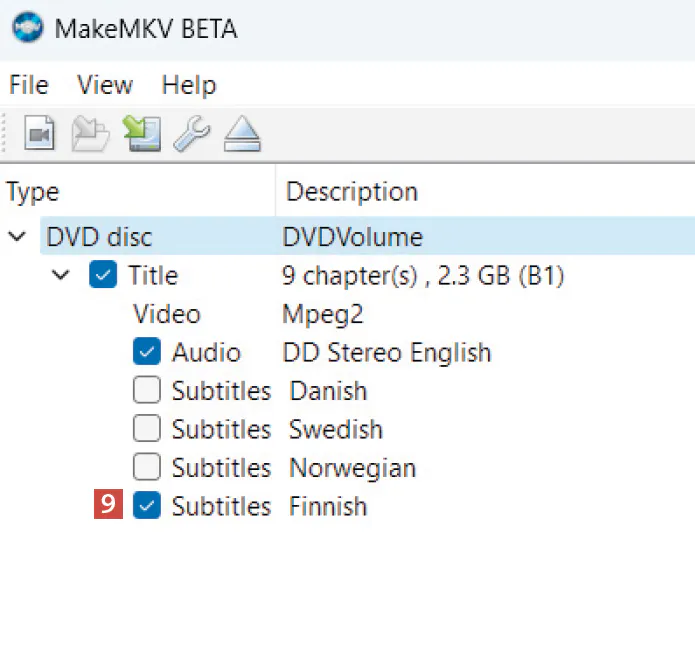Collapse the DVD disc tree node
This screenshot has width=695, height=656.
[17, 237]
